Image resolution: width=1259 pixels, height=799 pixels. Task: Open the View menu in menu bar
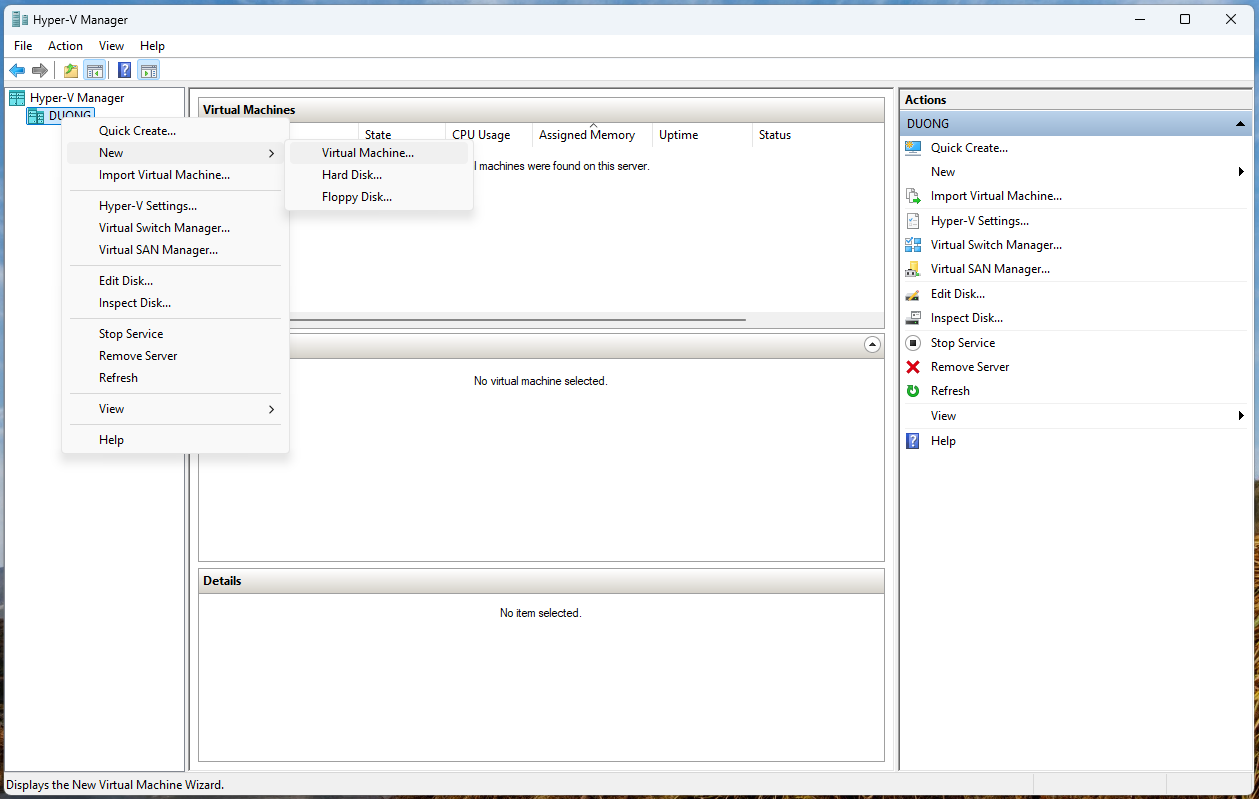pos(112,46)
